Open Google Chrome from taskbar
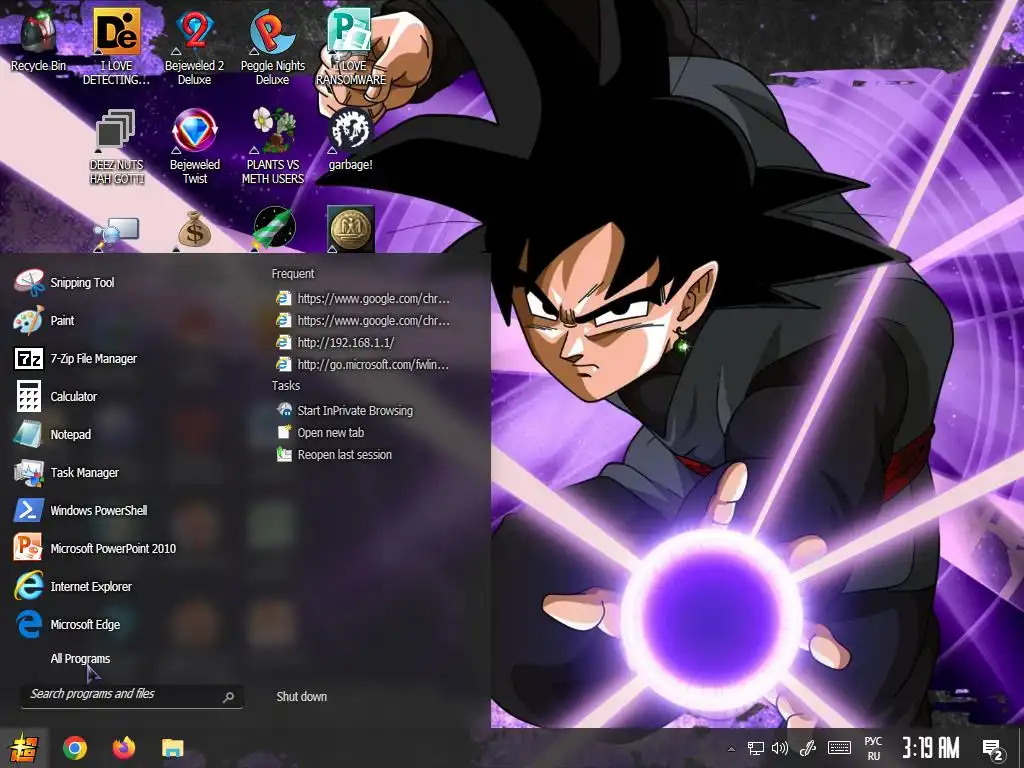The width and height of the screenshot is (1024, 768). [74, 748]
